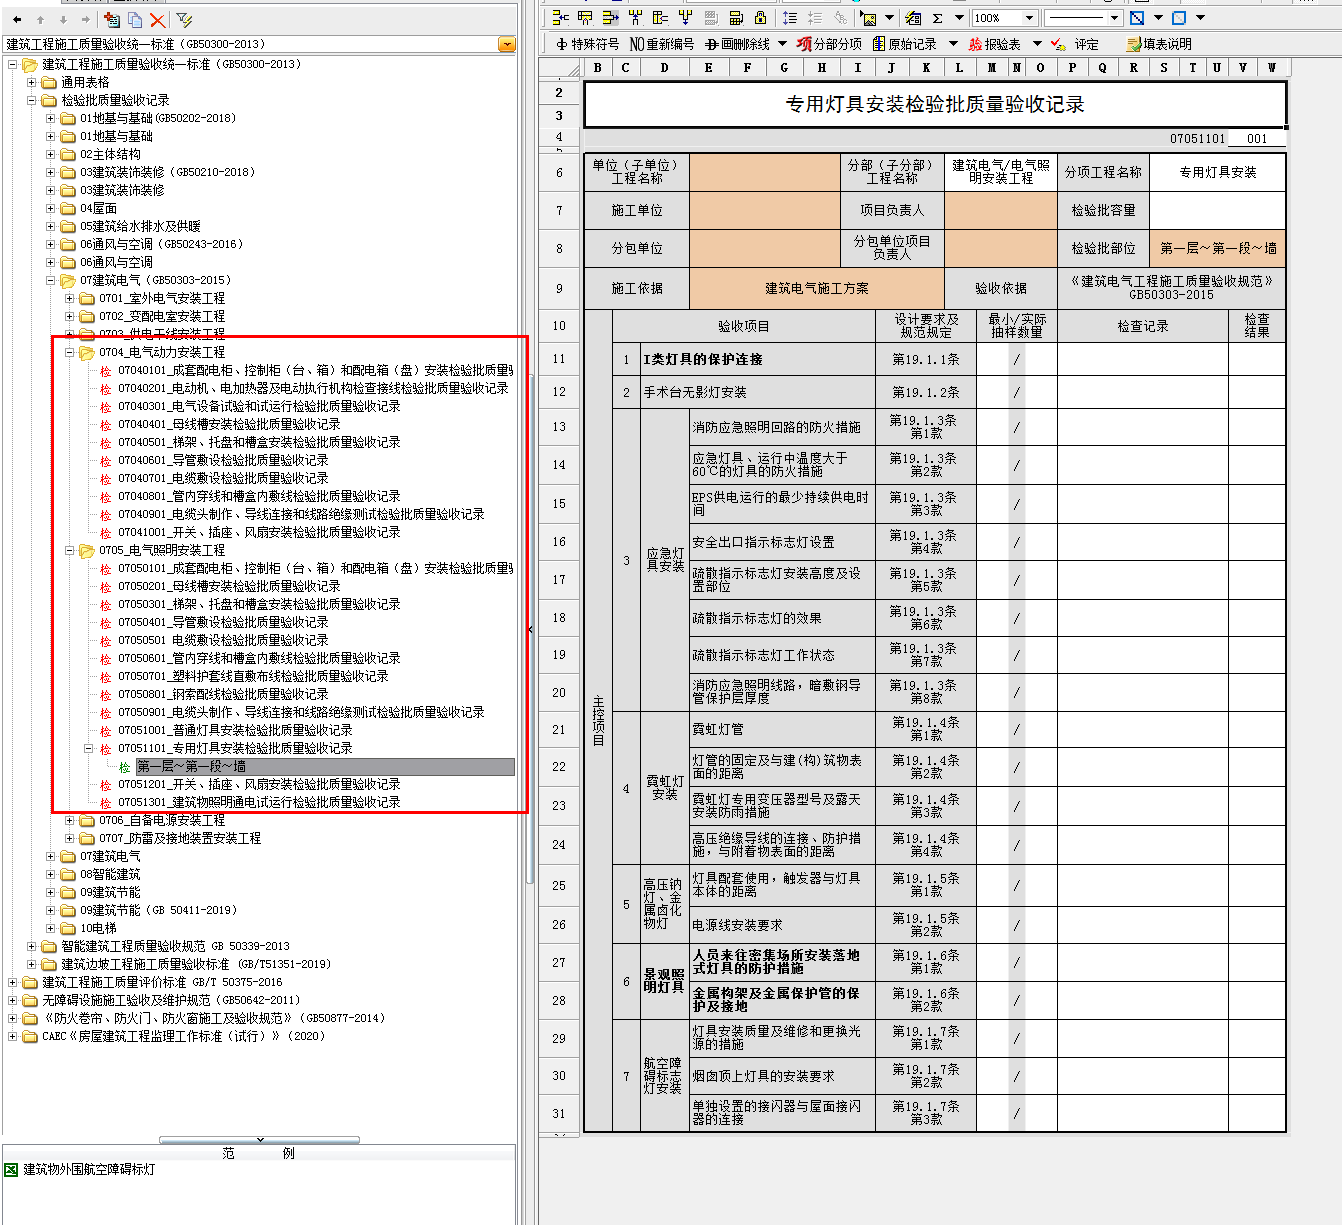The width and height of the screenshot is (1342, 1225).
Task: Click the add-new-form icon with red plus
Action: [x=112, y=19]
